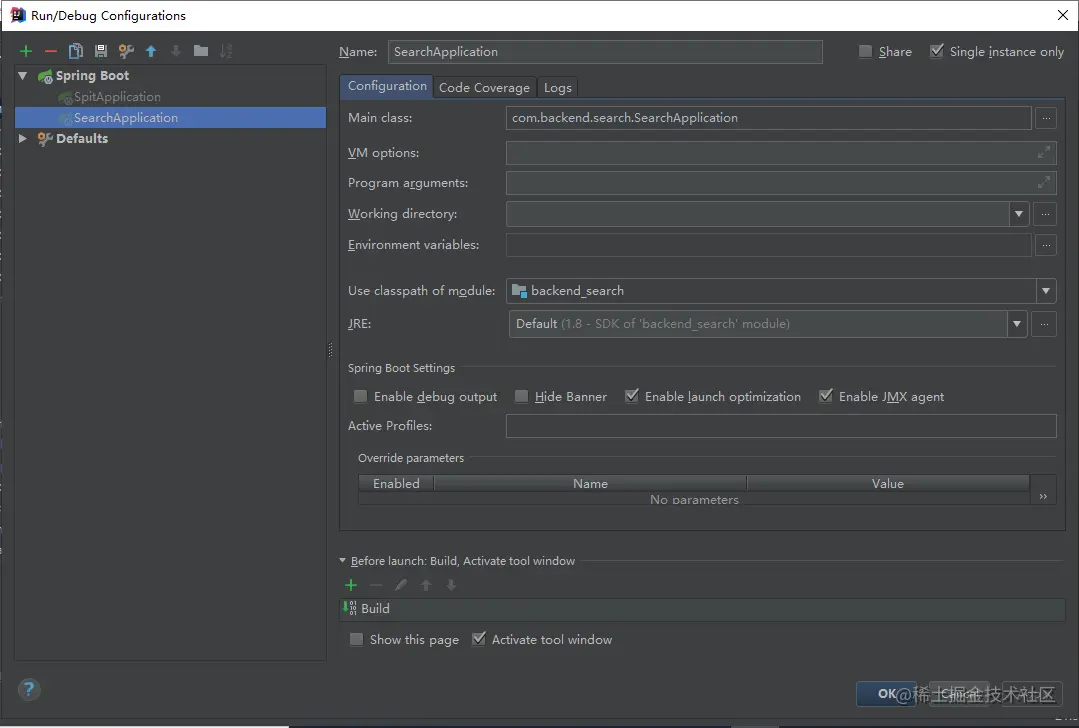1079x728 pixels.
Task: Add before launch task with plus
Action: coord(351,585)
